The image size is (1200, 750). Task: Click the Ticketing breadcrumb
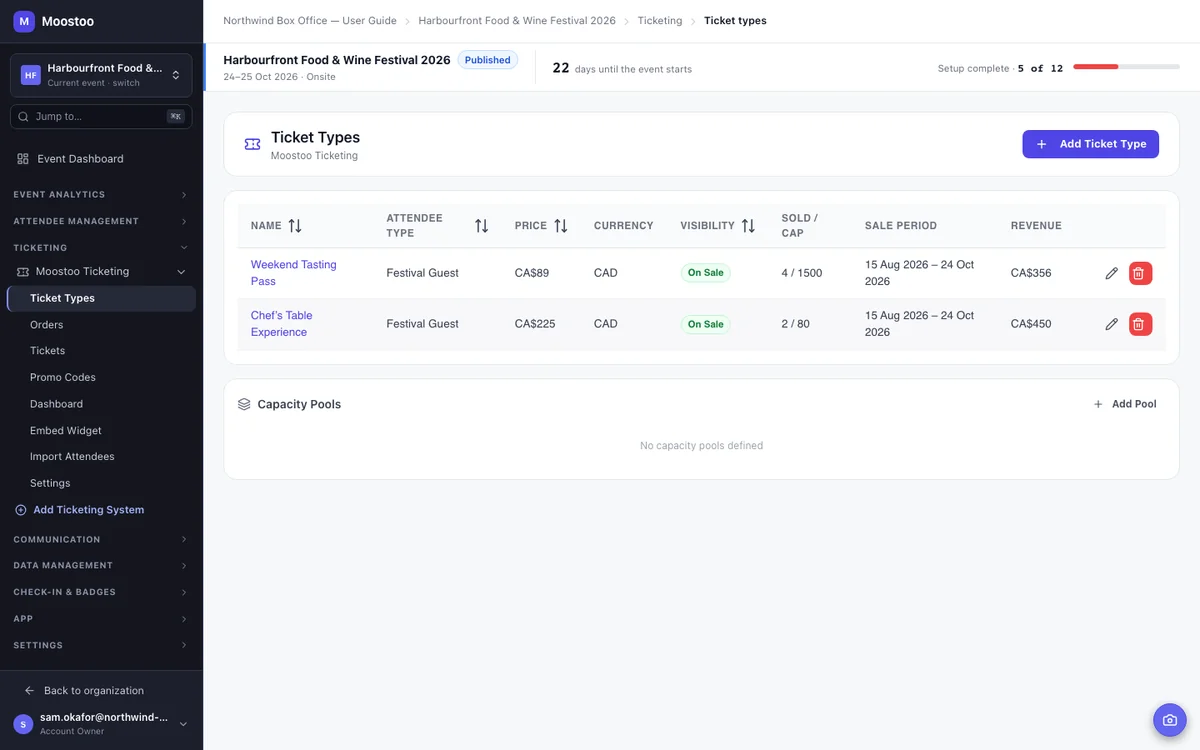tap(660, 21)
